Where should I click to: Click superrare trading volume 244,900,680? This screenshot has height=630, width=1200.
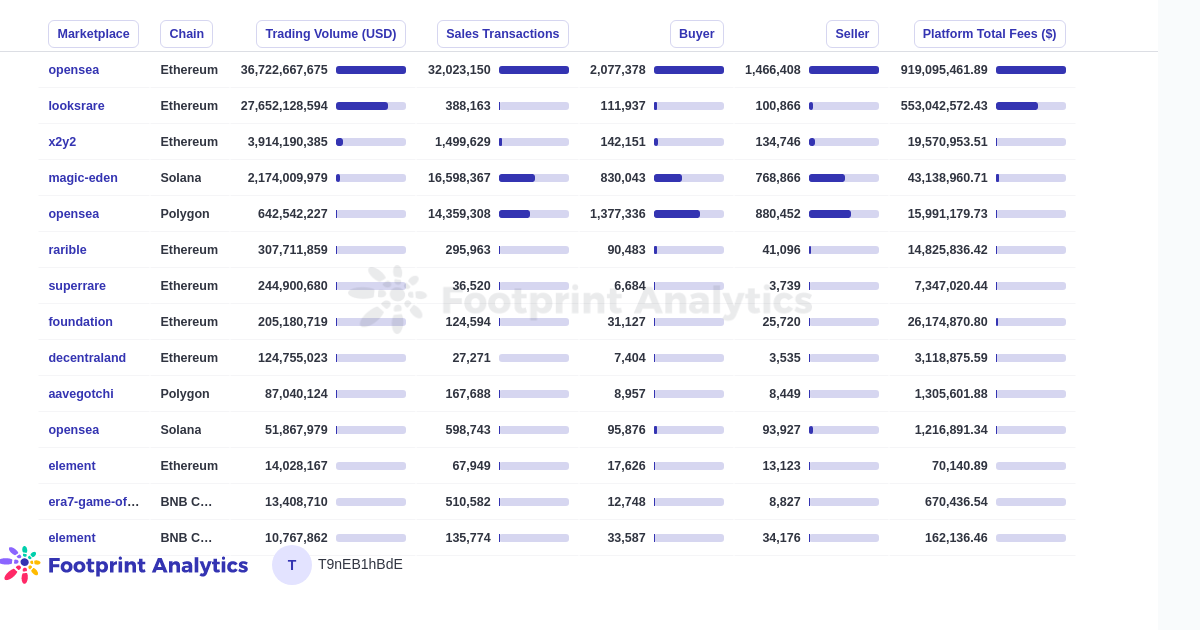coord(293,286)
